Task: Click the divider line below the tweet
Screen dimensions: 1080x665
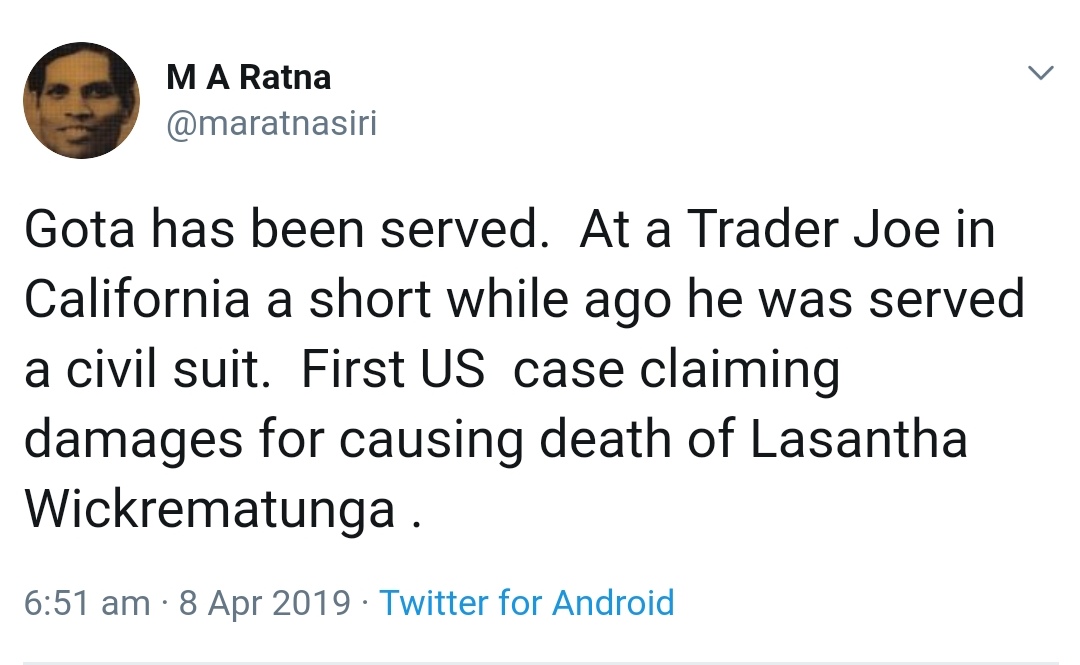Action: pyautogui.click(x=540, y=662)
